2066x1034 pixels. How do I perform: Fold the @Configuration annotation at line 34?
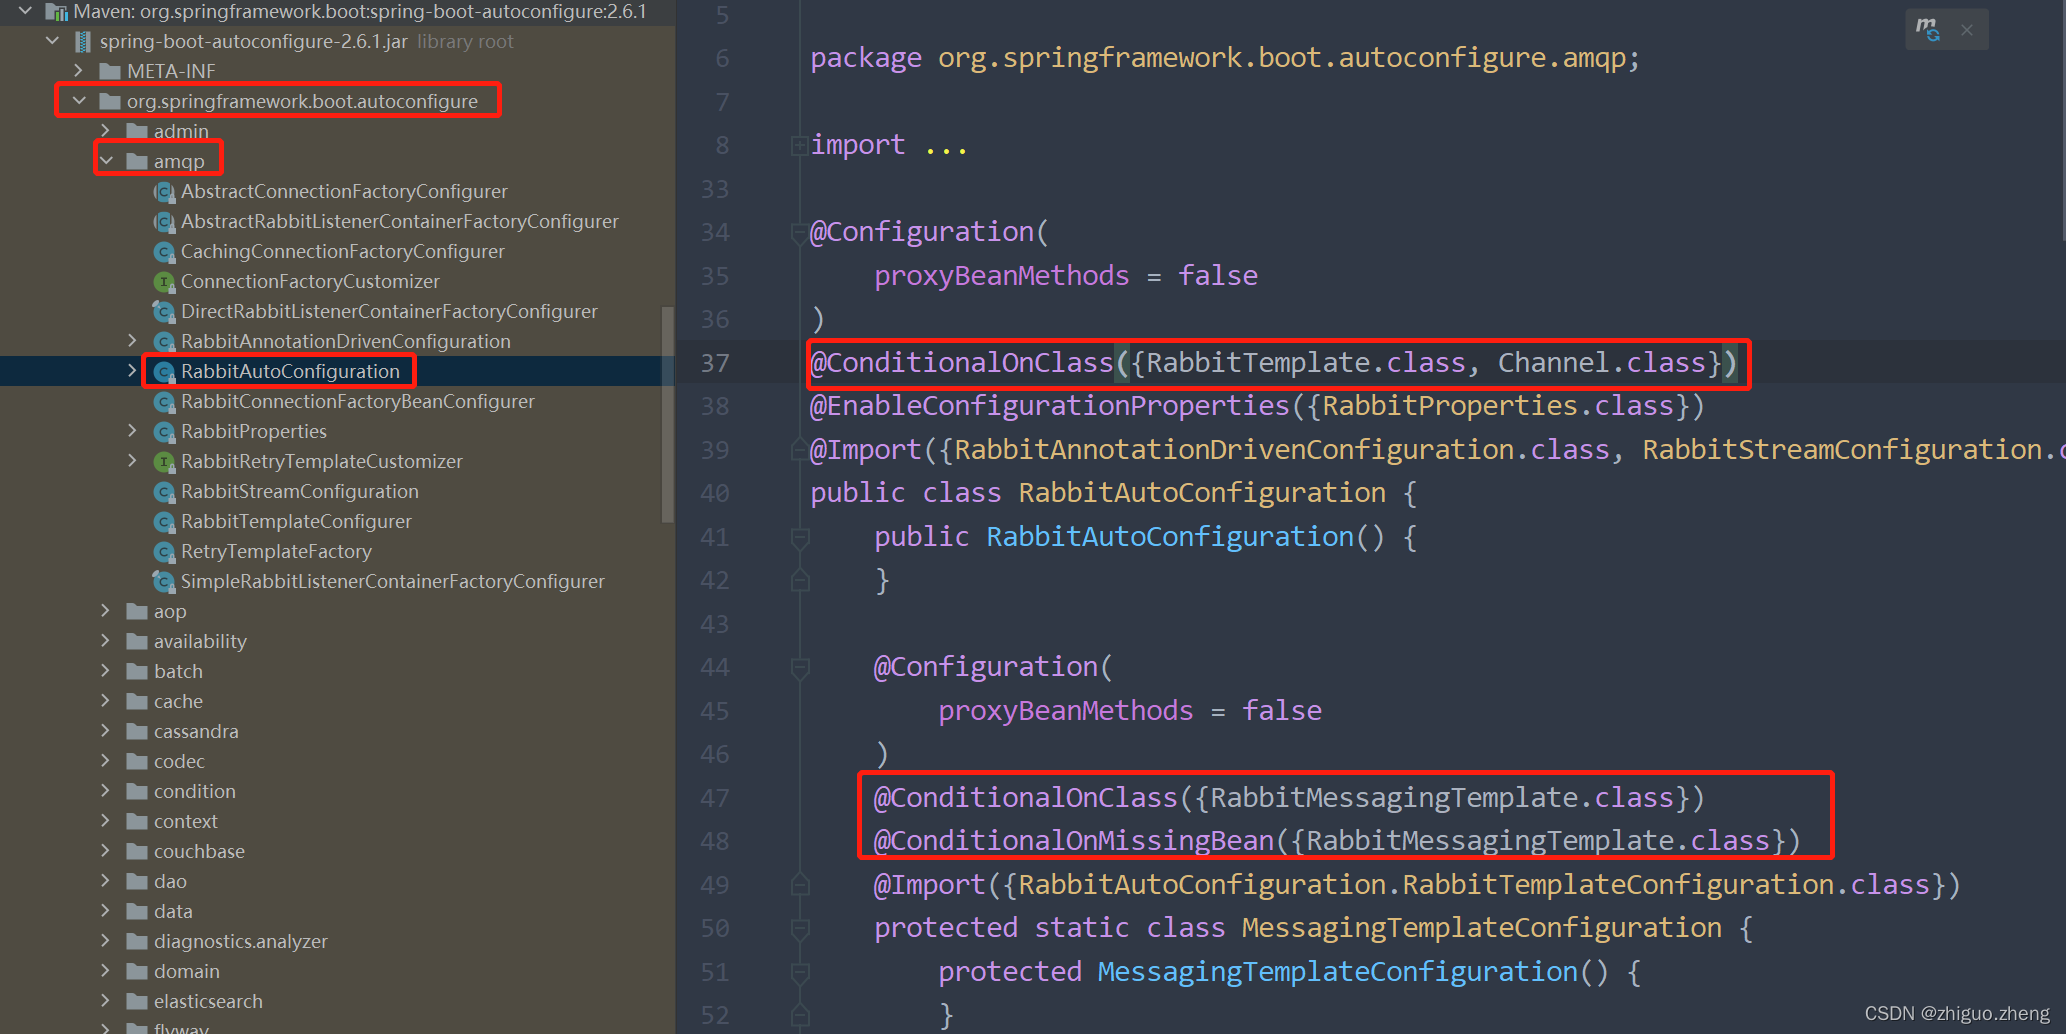[x=799, y=233]
